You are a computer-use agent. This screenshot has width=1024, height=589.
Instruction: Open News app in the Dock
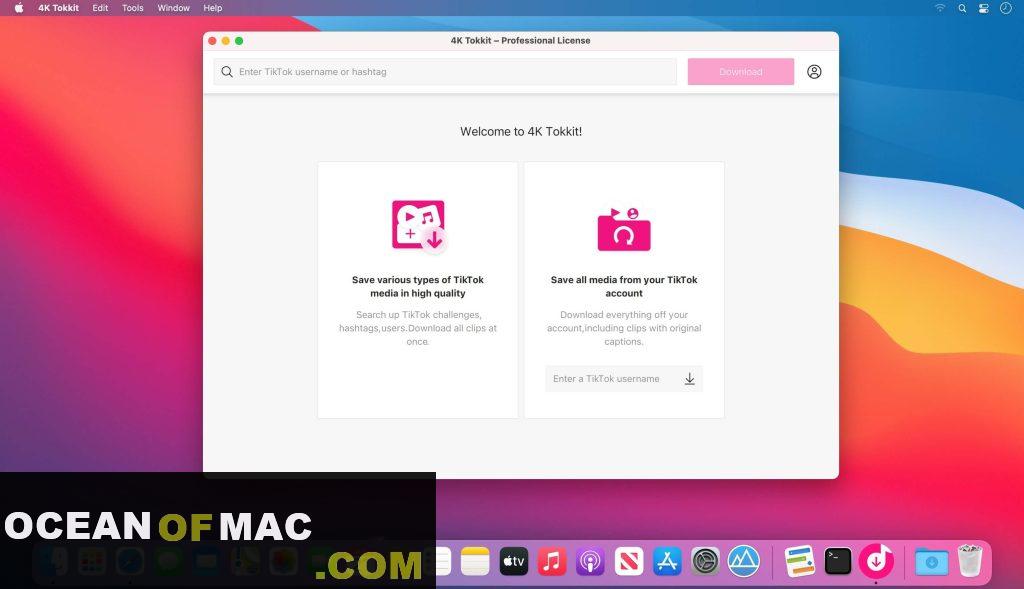pos(629,561)
